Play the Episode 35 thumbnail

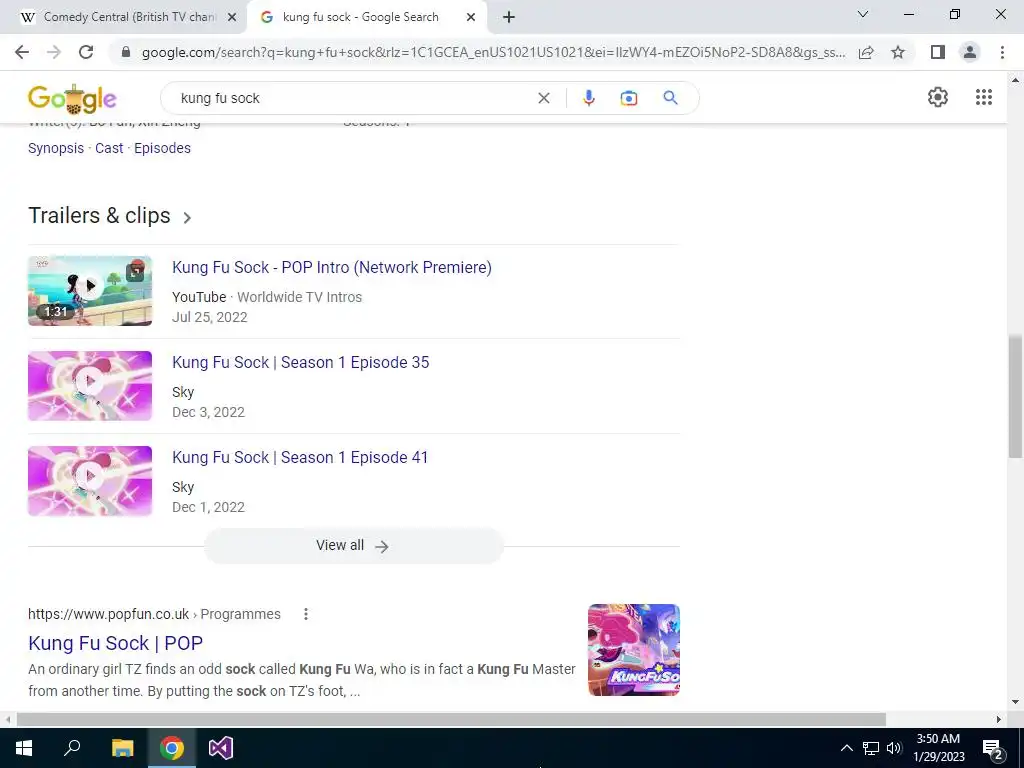[90, 386]
